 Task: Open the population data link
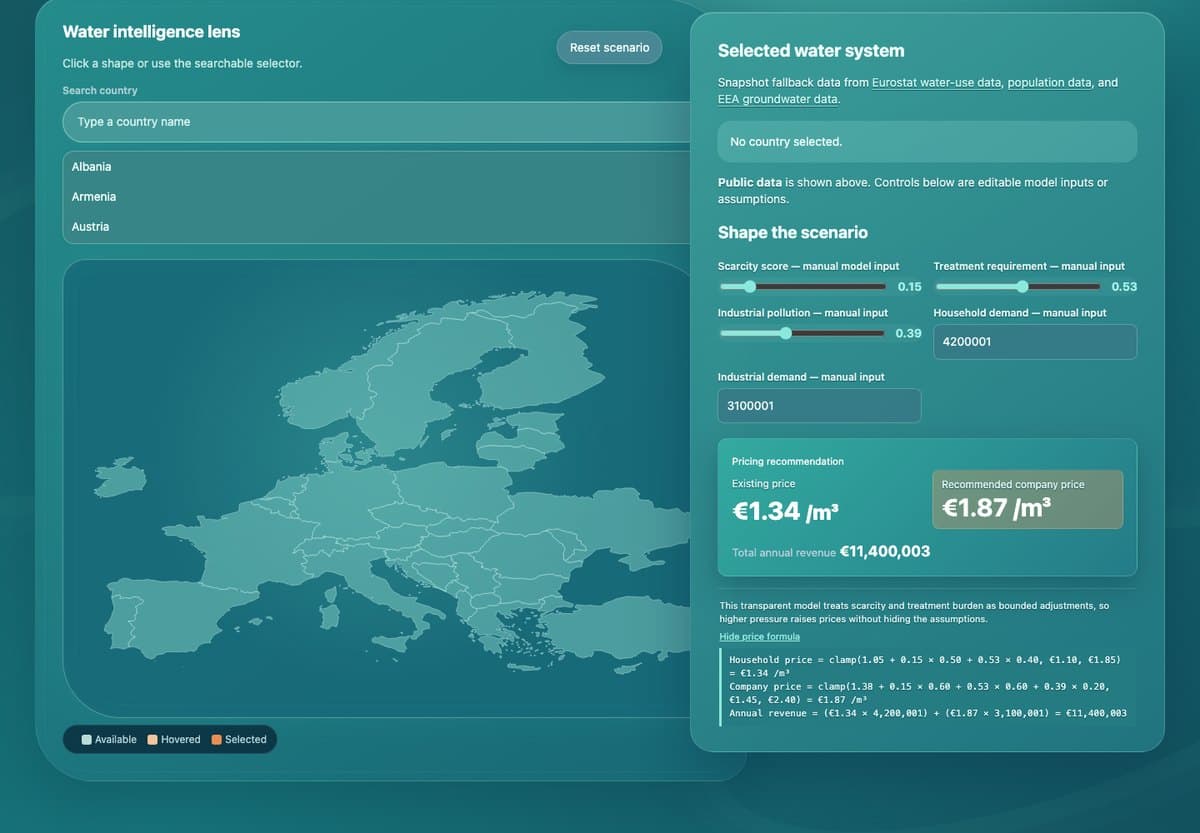pyautogui.click(x=1049, y=82)
